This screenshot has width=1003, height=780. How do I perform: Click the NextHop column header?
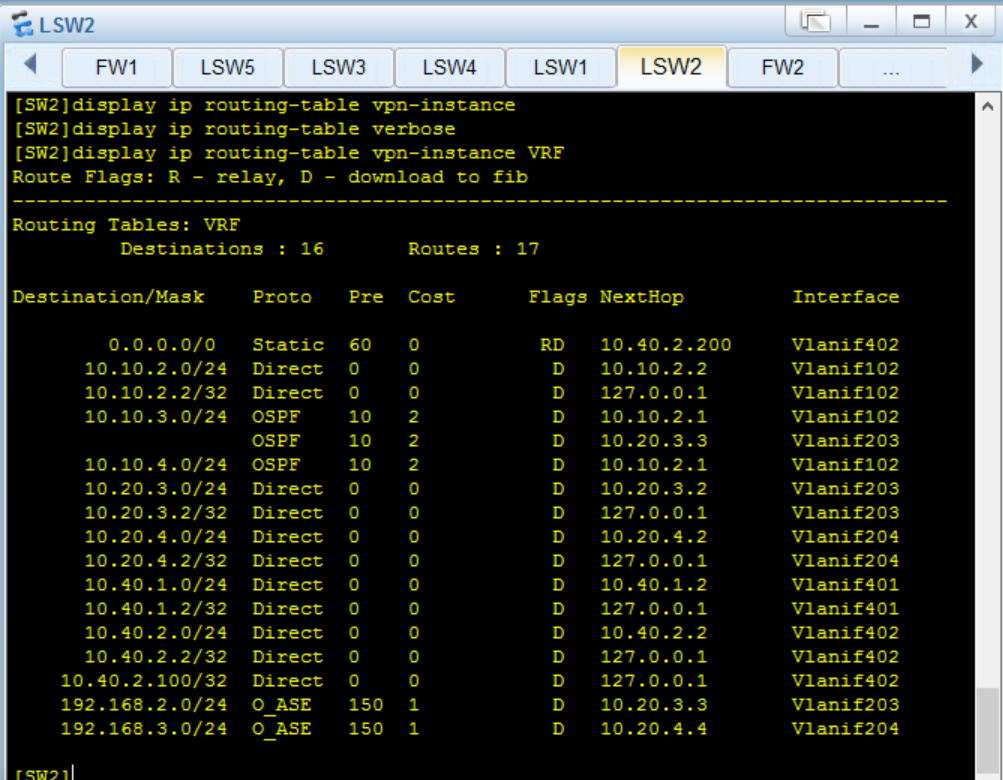(x=642, y=297)
